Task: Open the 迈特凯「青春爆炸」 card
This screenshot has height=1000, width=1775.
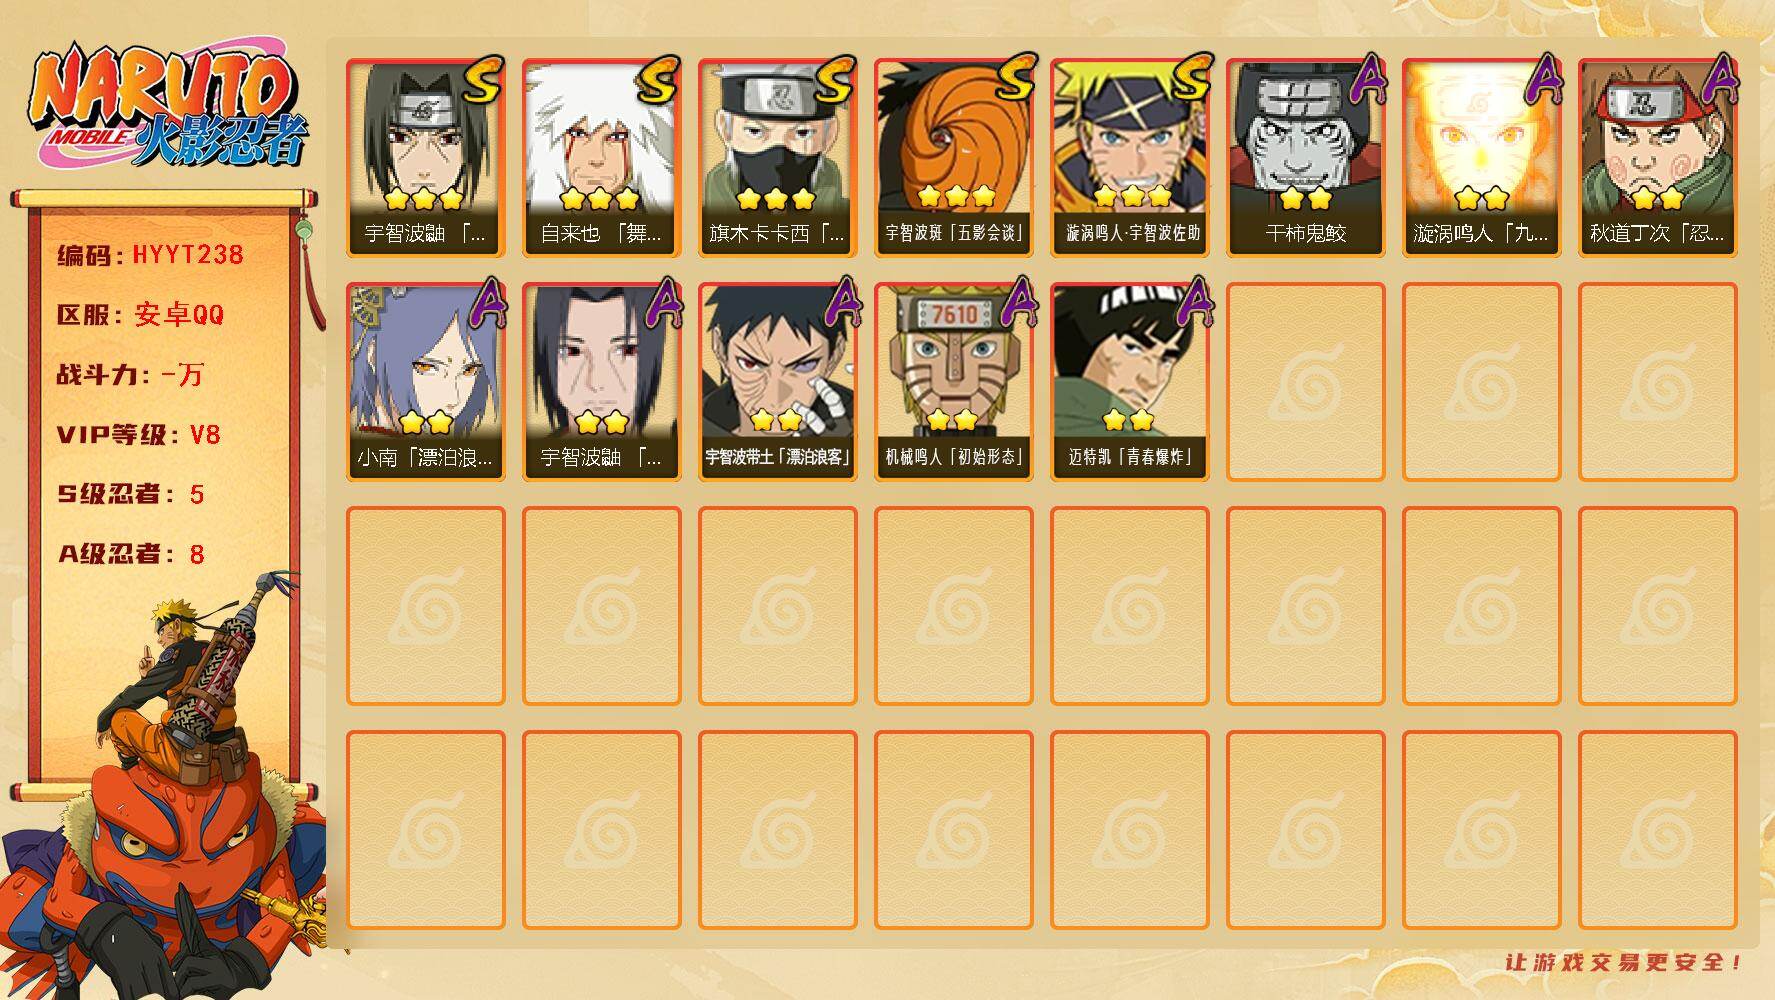Action: [1129, 382]
